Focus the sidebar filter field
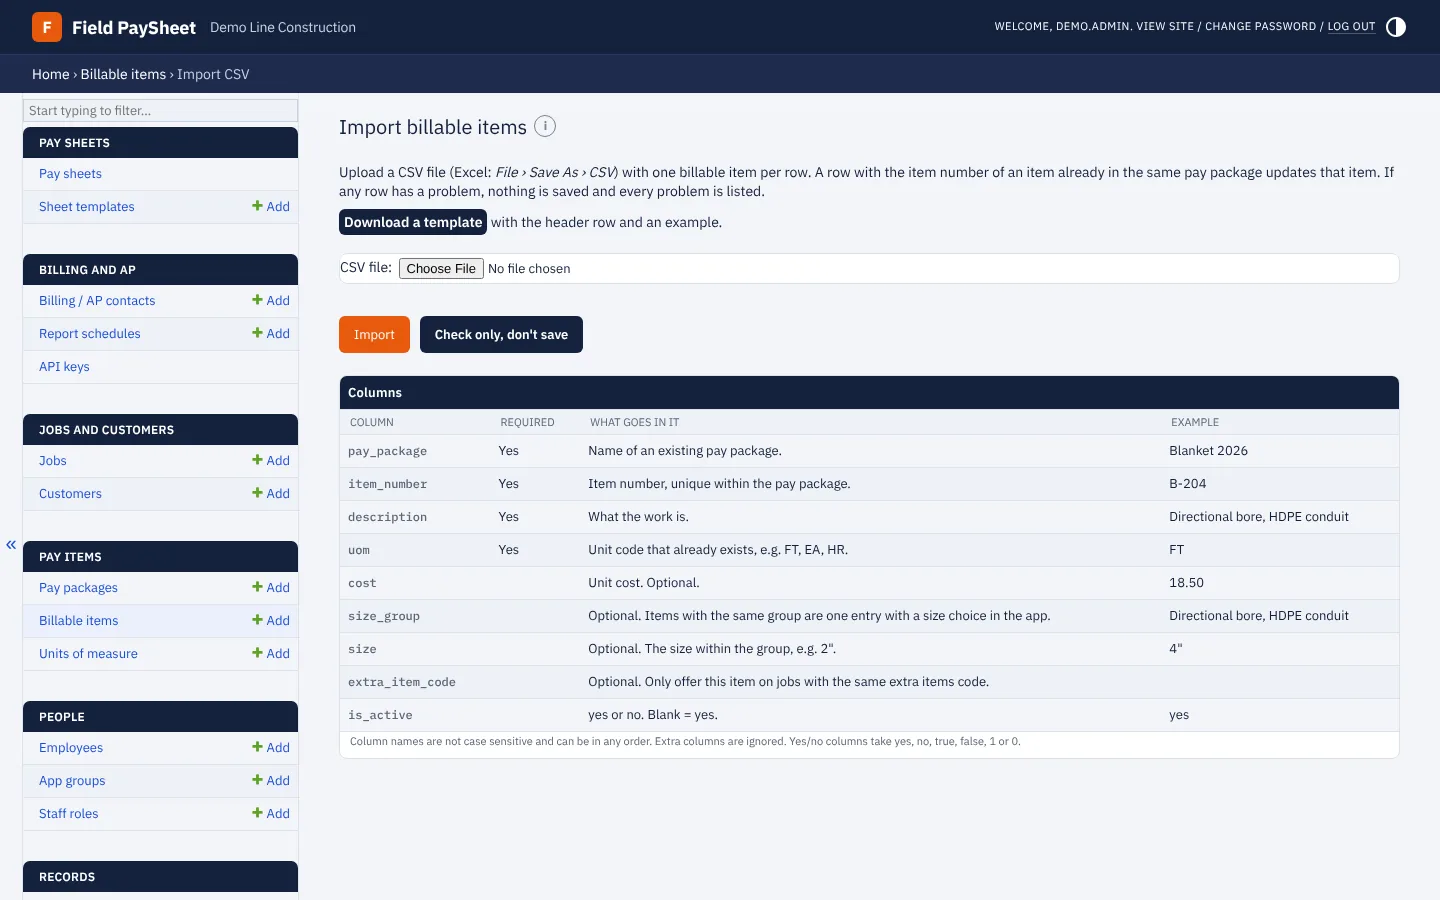Screen dimensions: 1440x900 160,111
